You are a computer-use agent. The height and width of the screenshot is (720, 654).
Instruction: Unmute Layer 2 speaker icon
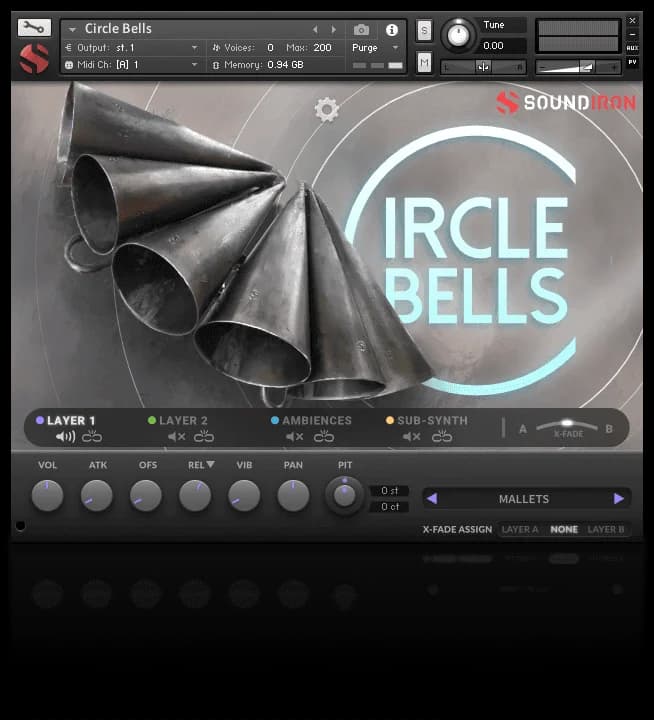176,436
